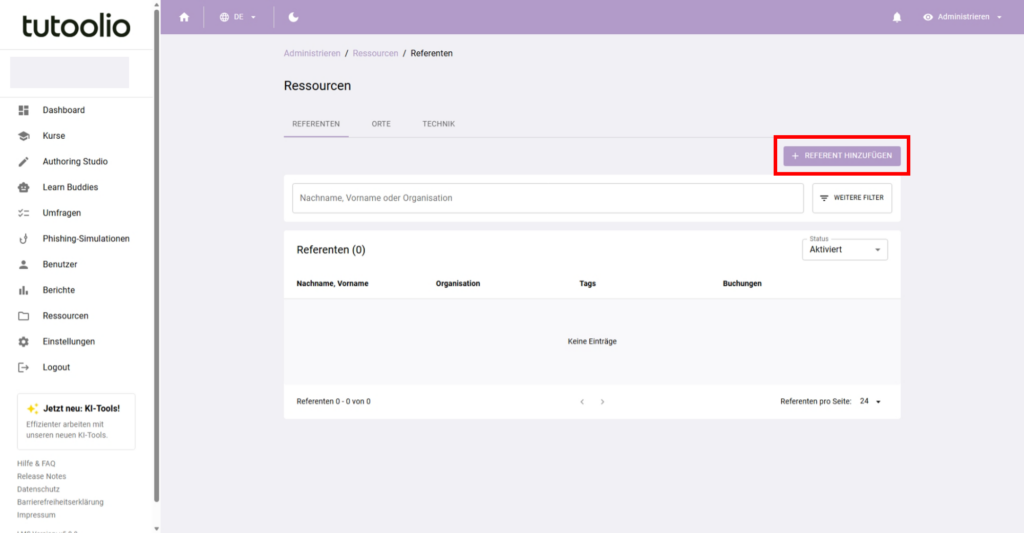Click the Berichte bar chart icon
The width and height of the screenshot is (1024, 533).
coord(24,290)
